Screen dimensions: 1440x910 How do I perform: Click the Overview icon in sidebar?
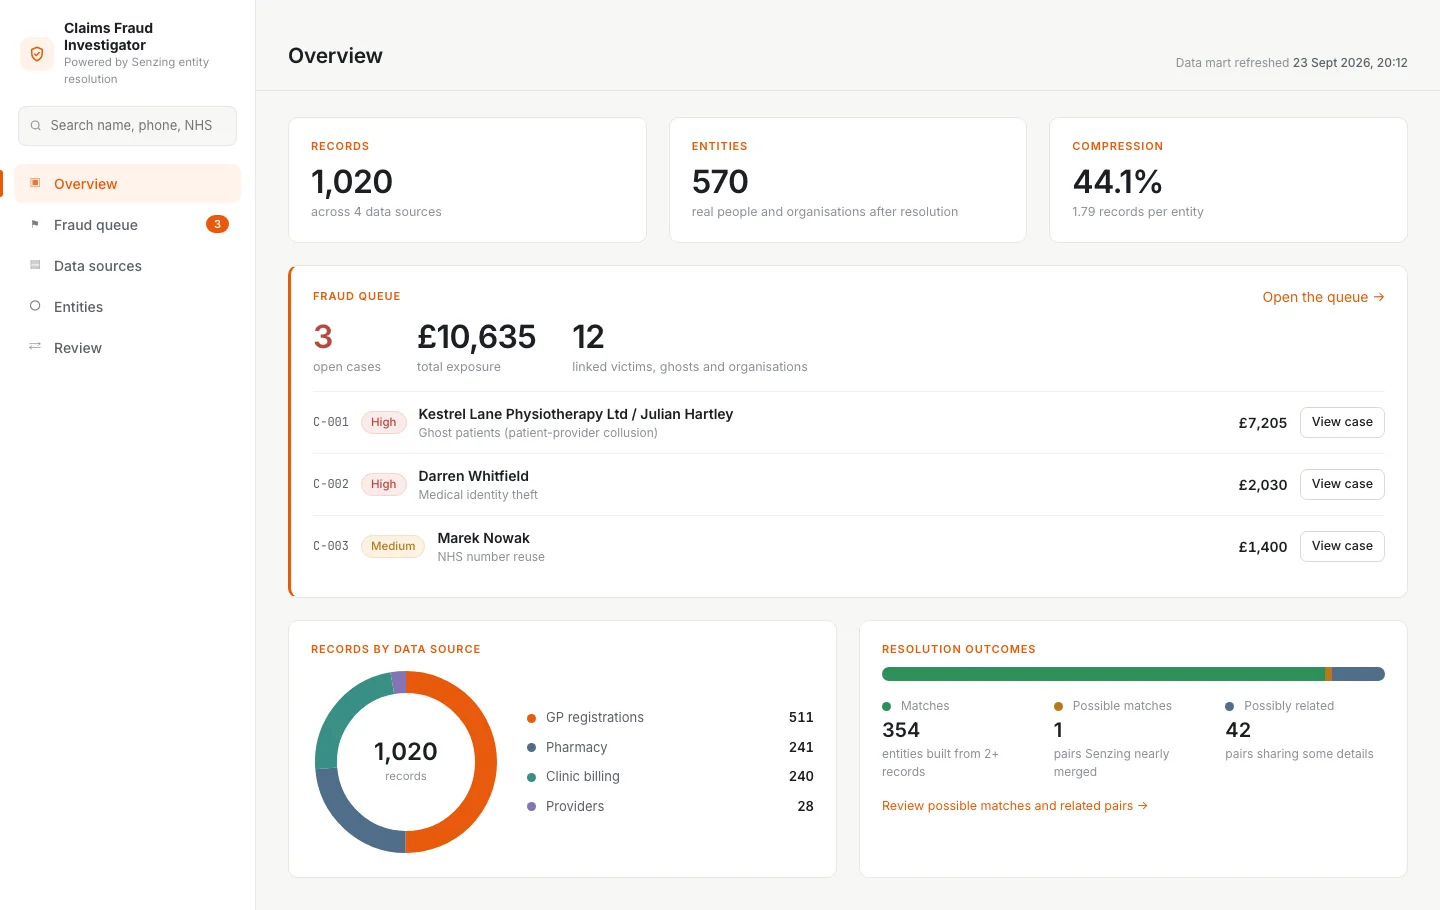pos(35,183)
